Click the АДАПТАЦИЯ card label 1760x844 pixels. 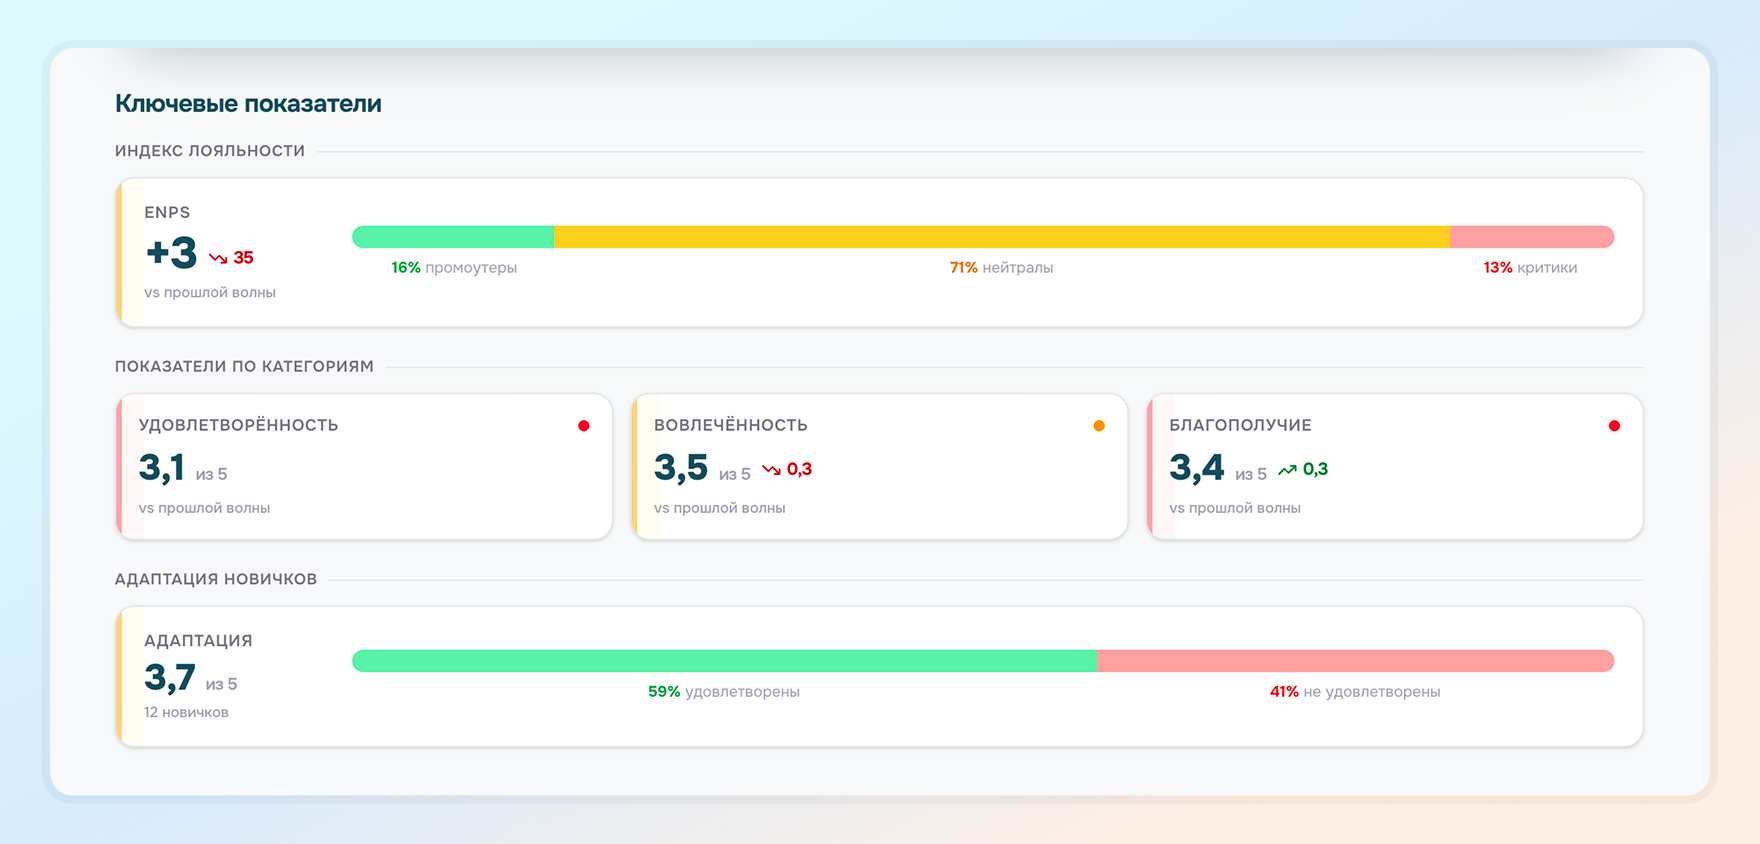tap(198, 641)
